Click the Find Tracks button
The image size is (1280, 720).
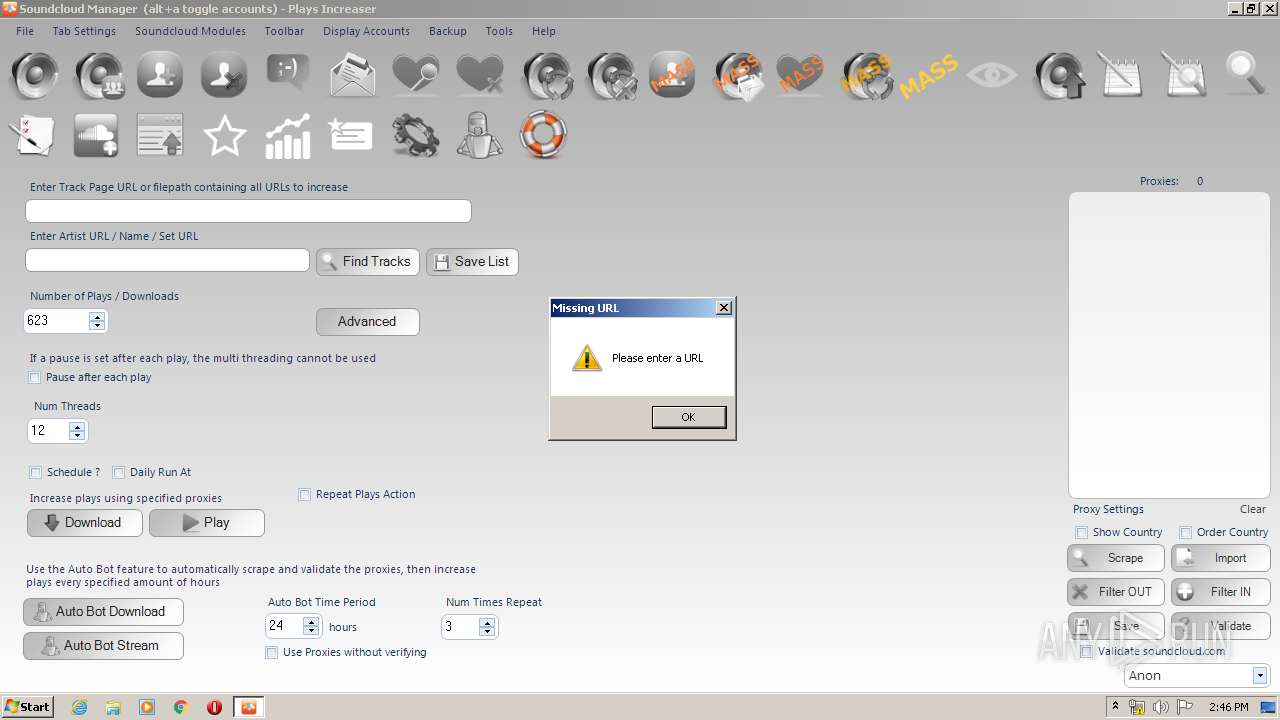point(367,262)
